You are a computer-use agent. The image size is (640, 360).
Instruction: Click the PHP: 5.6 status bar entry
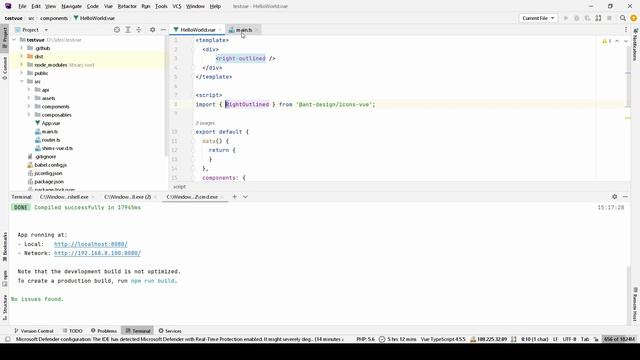point(365,339)
